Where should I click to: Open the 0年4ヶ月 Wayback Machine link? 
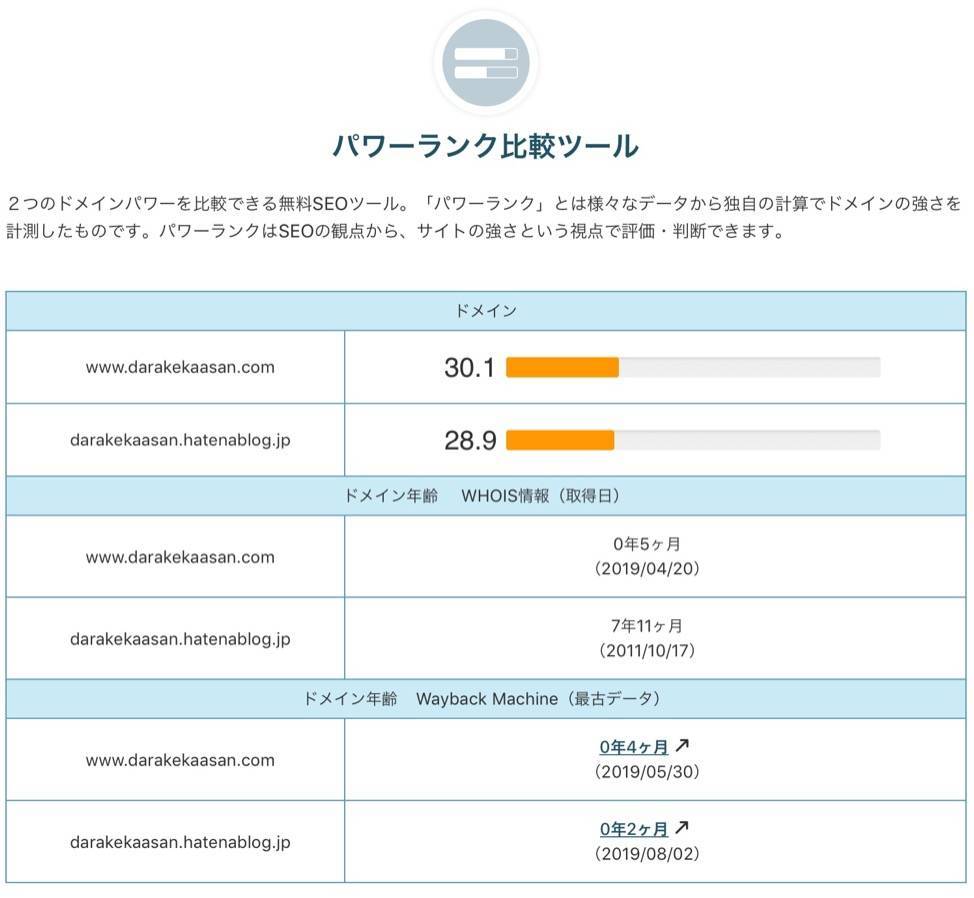634,747
